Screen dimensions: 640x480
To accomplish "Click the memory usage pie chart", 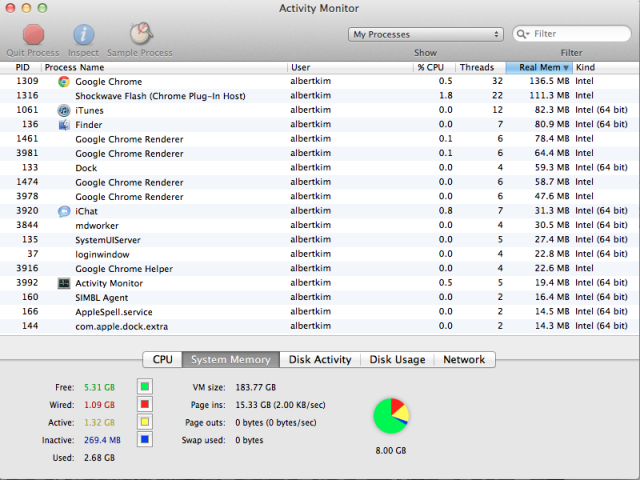I will tap(391, 416).
